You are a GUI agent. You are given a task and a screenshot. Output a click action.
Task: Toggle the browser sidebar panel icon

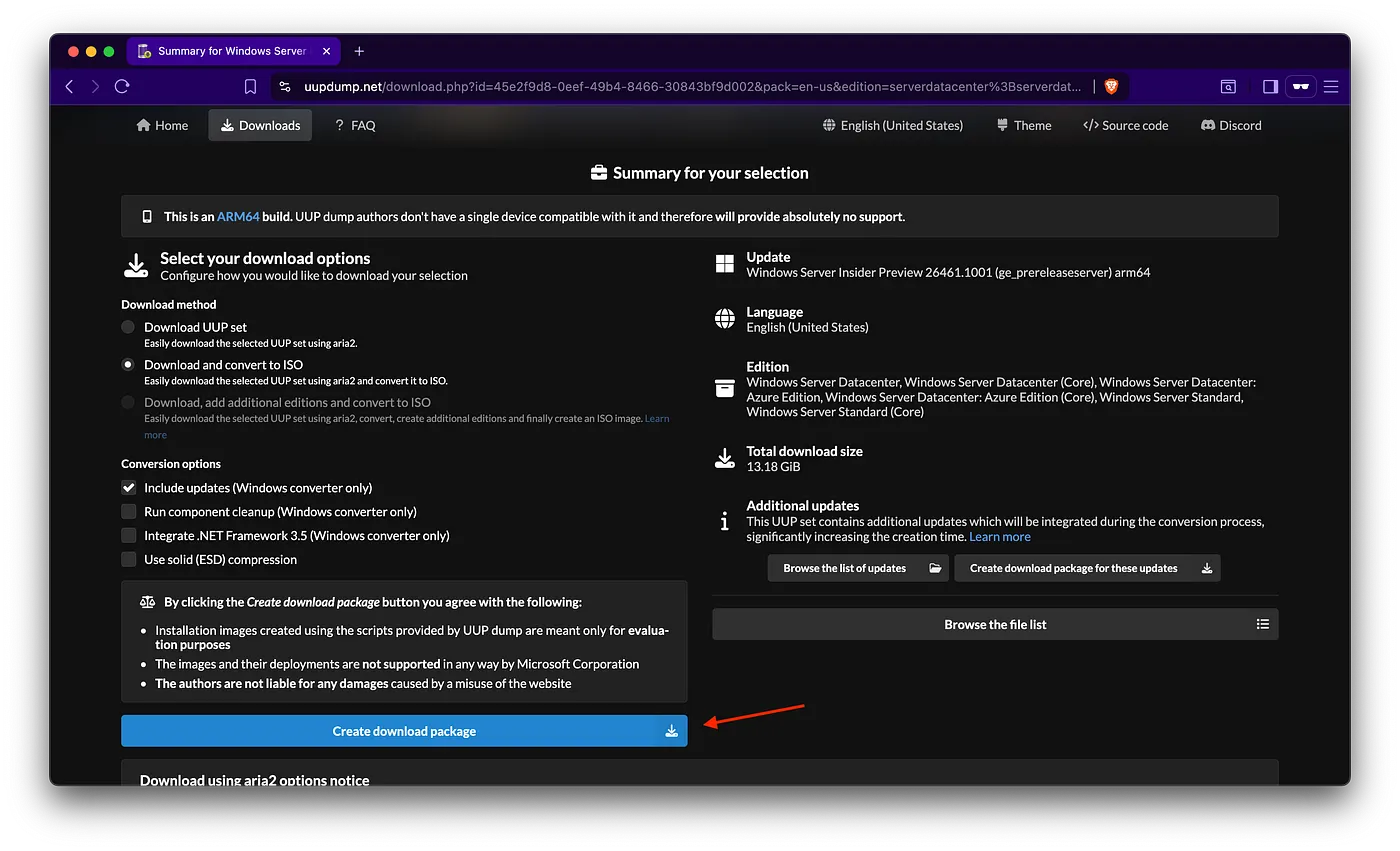[1270, 87]
